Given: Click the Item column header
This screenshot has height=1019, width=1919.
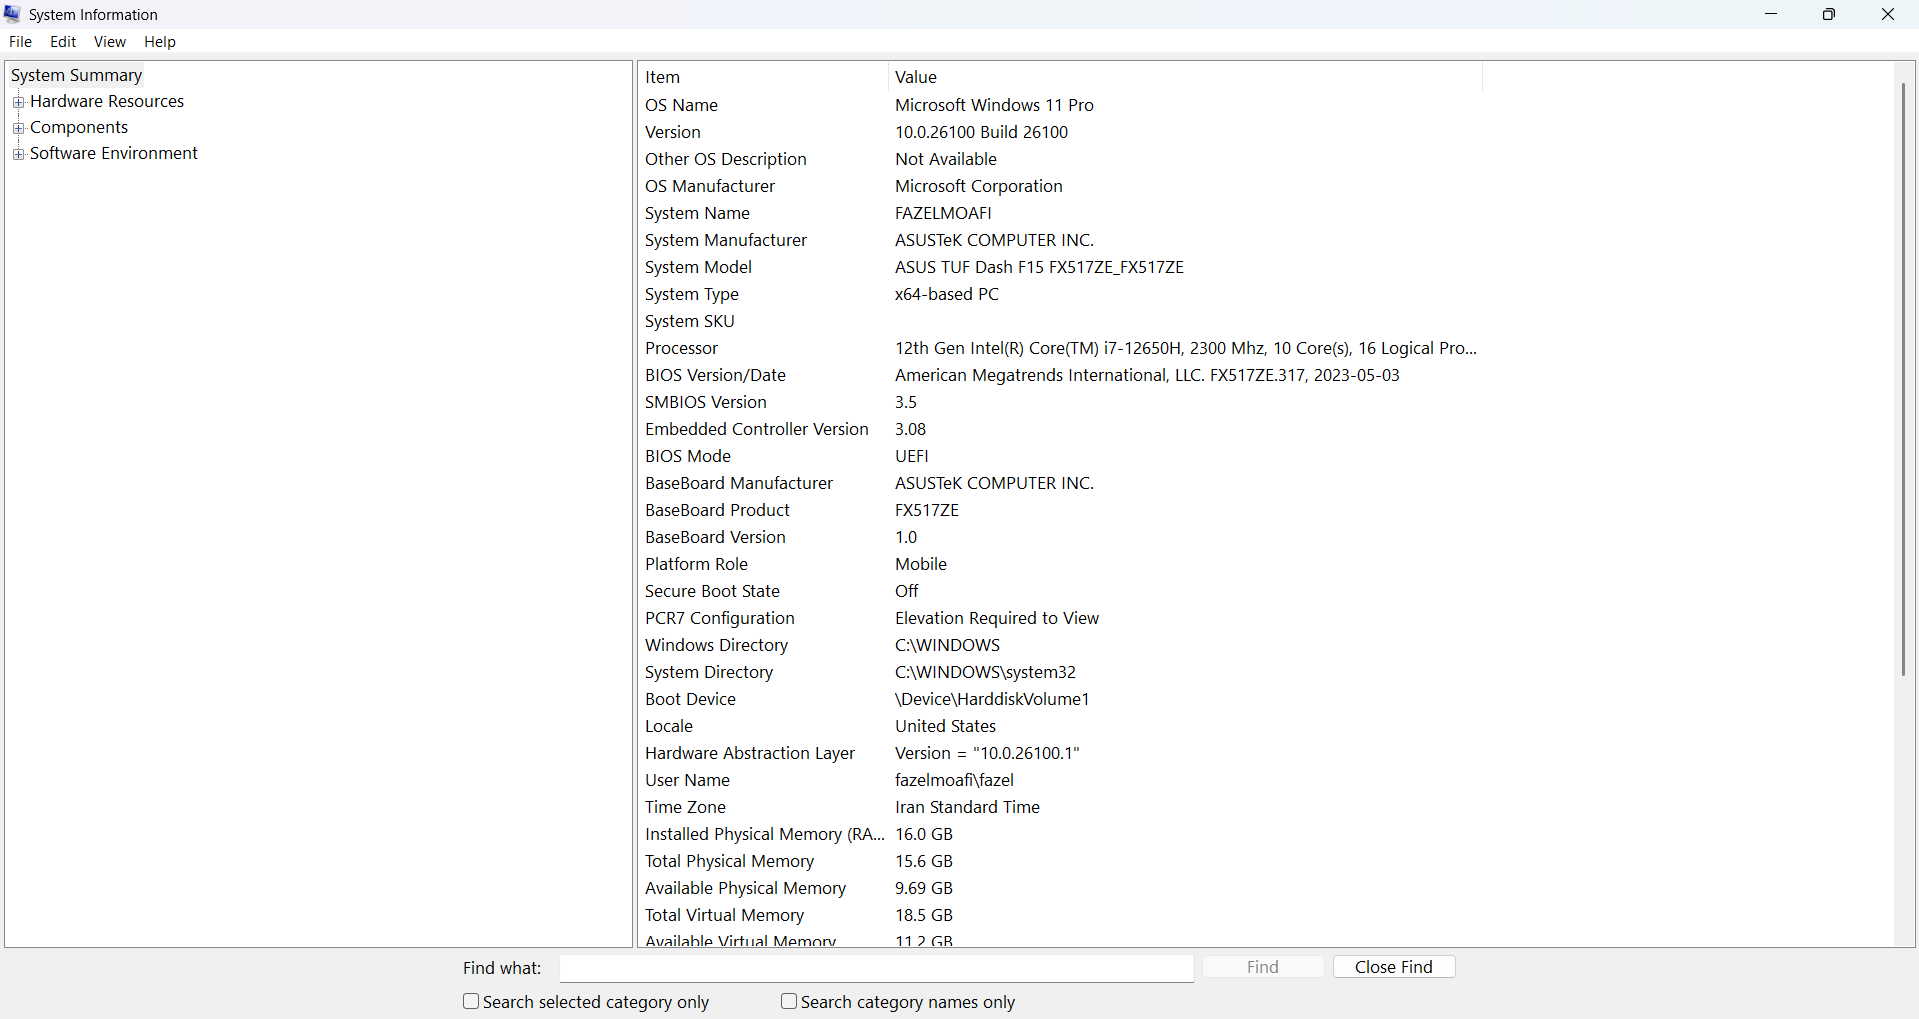Looking at the screenshot, I should tap(763, 77).
